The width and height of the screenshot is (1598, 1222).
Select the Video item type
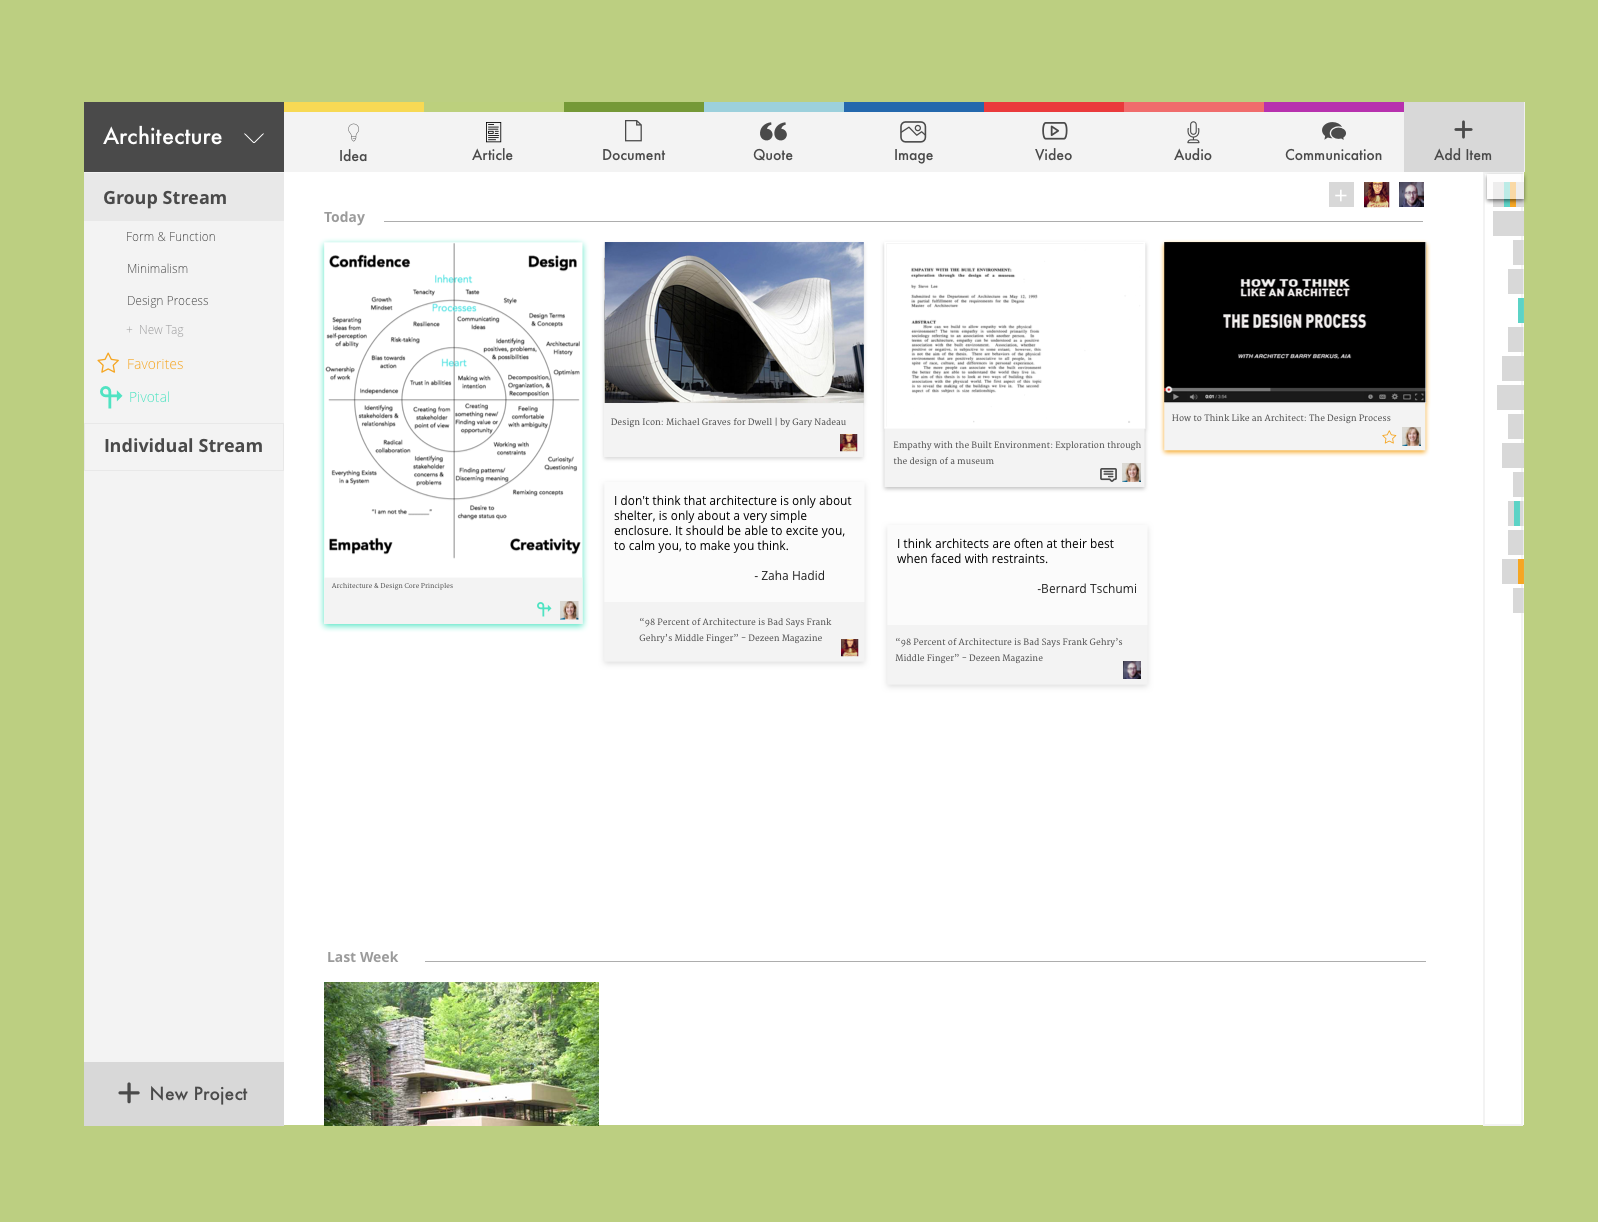(1053, 142)
